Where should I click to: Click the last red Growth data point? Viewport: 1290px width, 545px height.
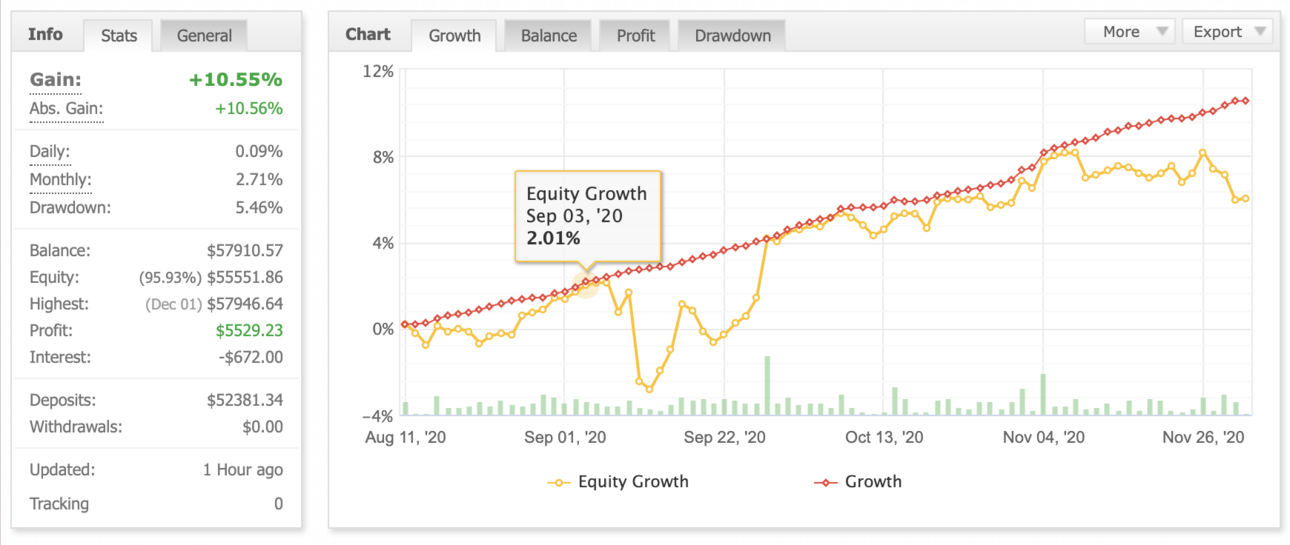[1246, 100]
